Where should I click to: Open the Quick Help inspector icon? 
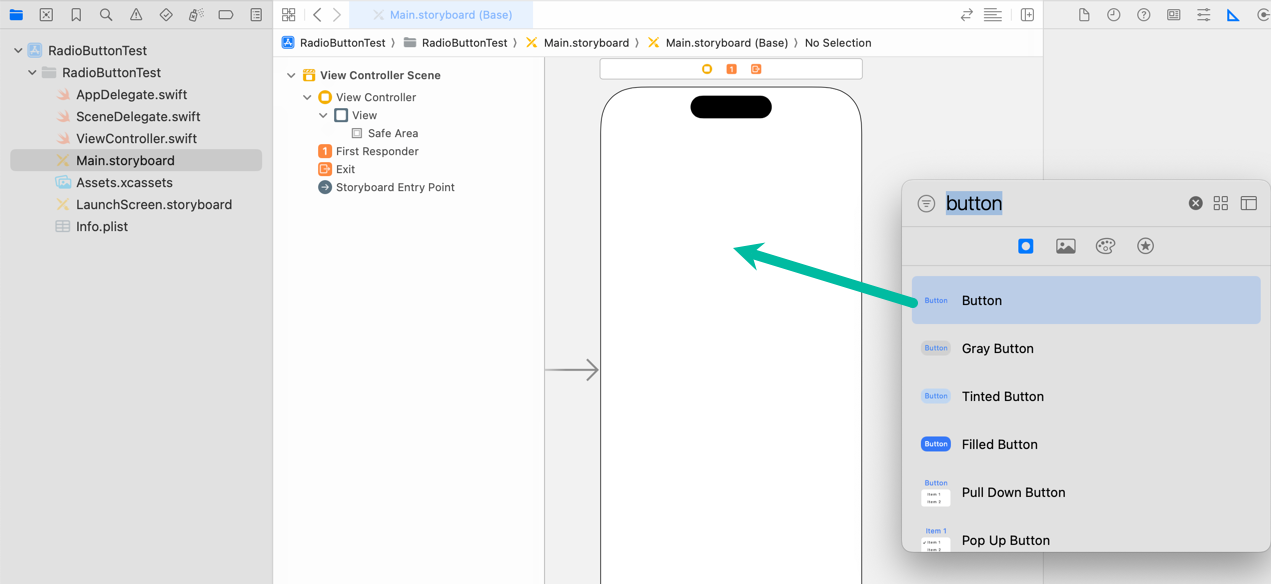click(x=1143, y=15)
